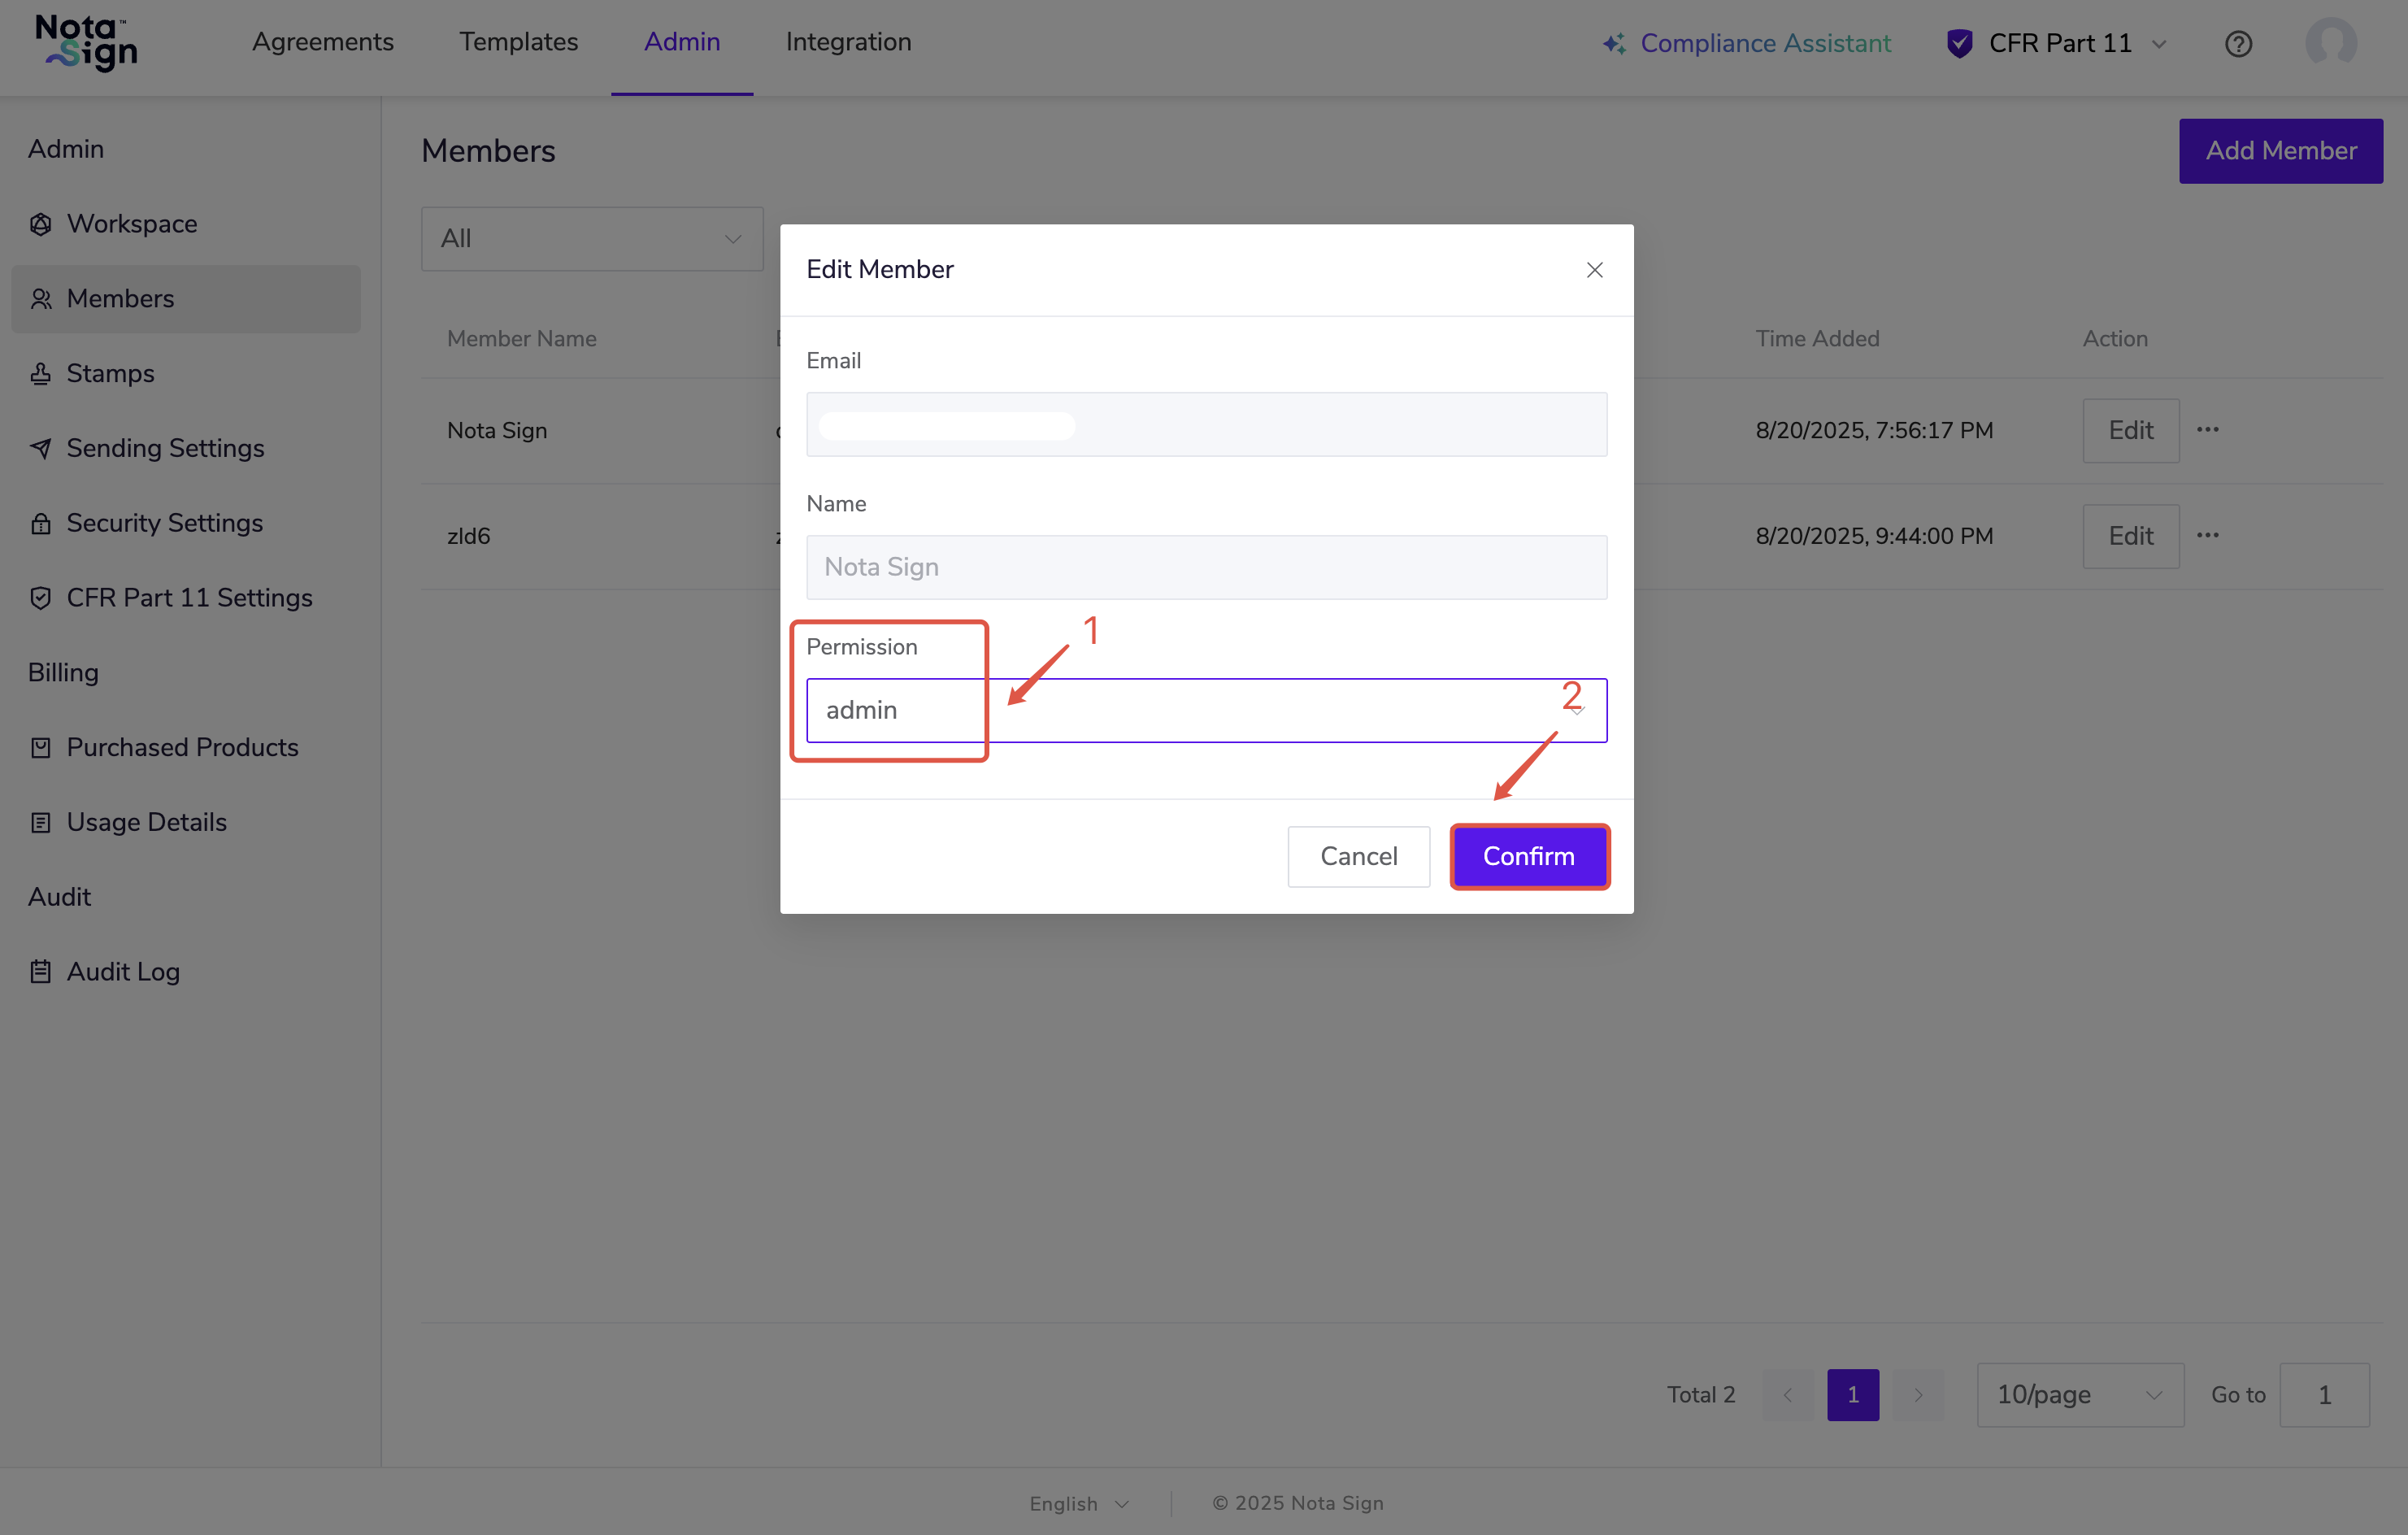The width and height of the screenshot is (2408, 1535).
Task: Click the user profile avatar
Action: click(x=2330, y=43)
